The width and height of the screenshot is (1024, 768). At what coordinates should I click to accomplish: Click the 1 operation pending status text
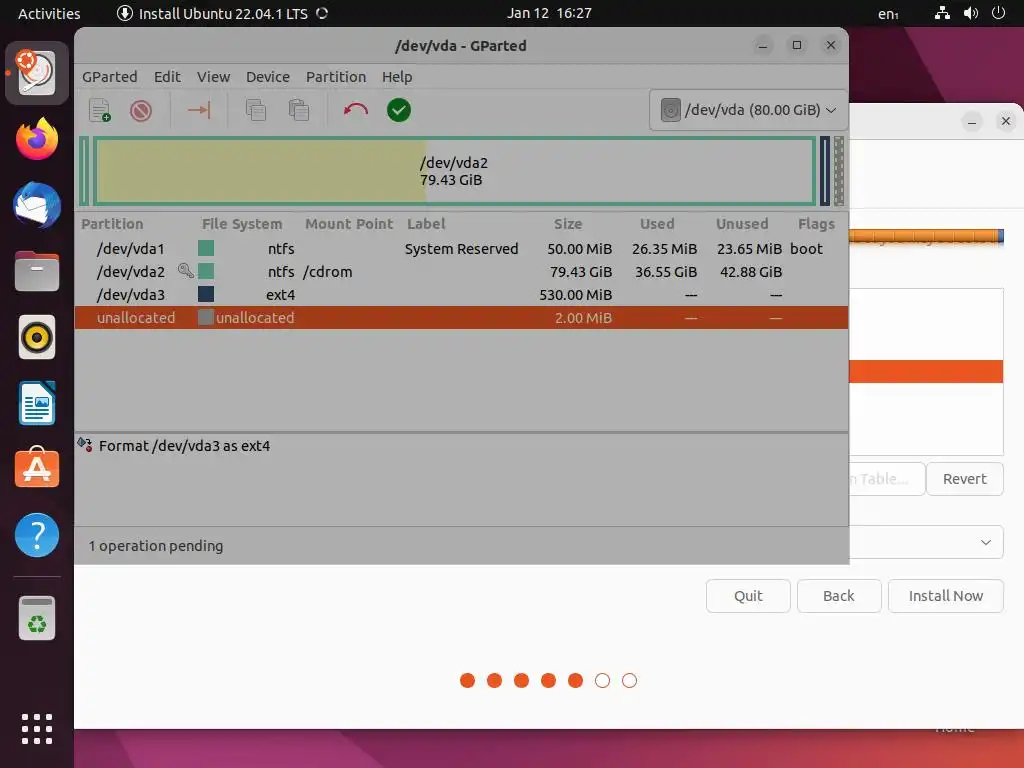point(155,545)
